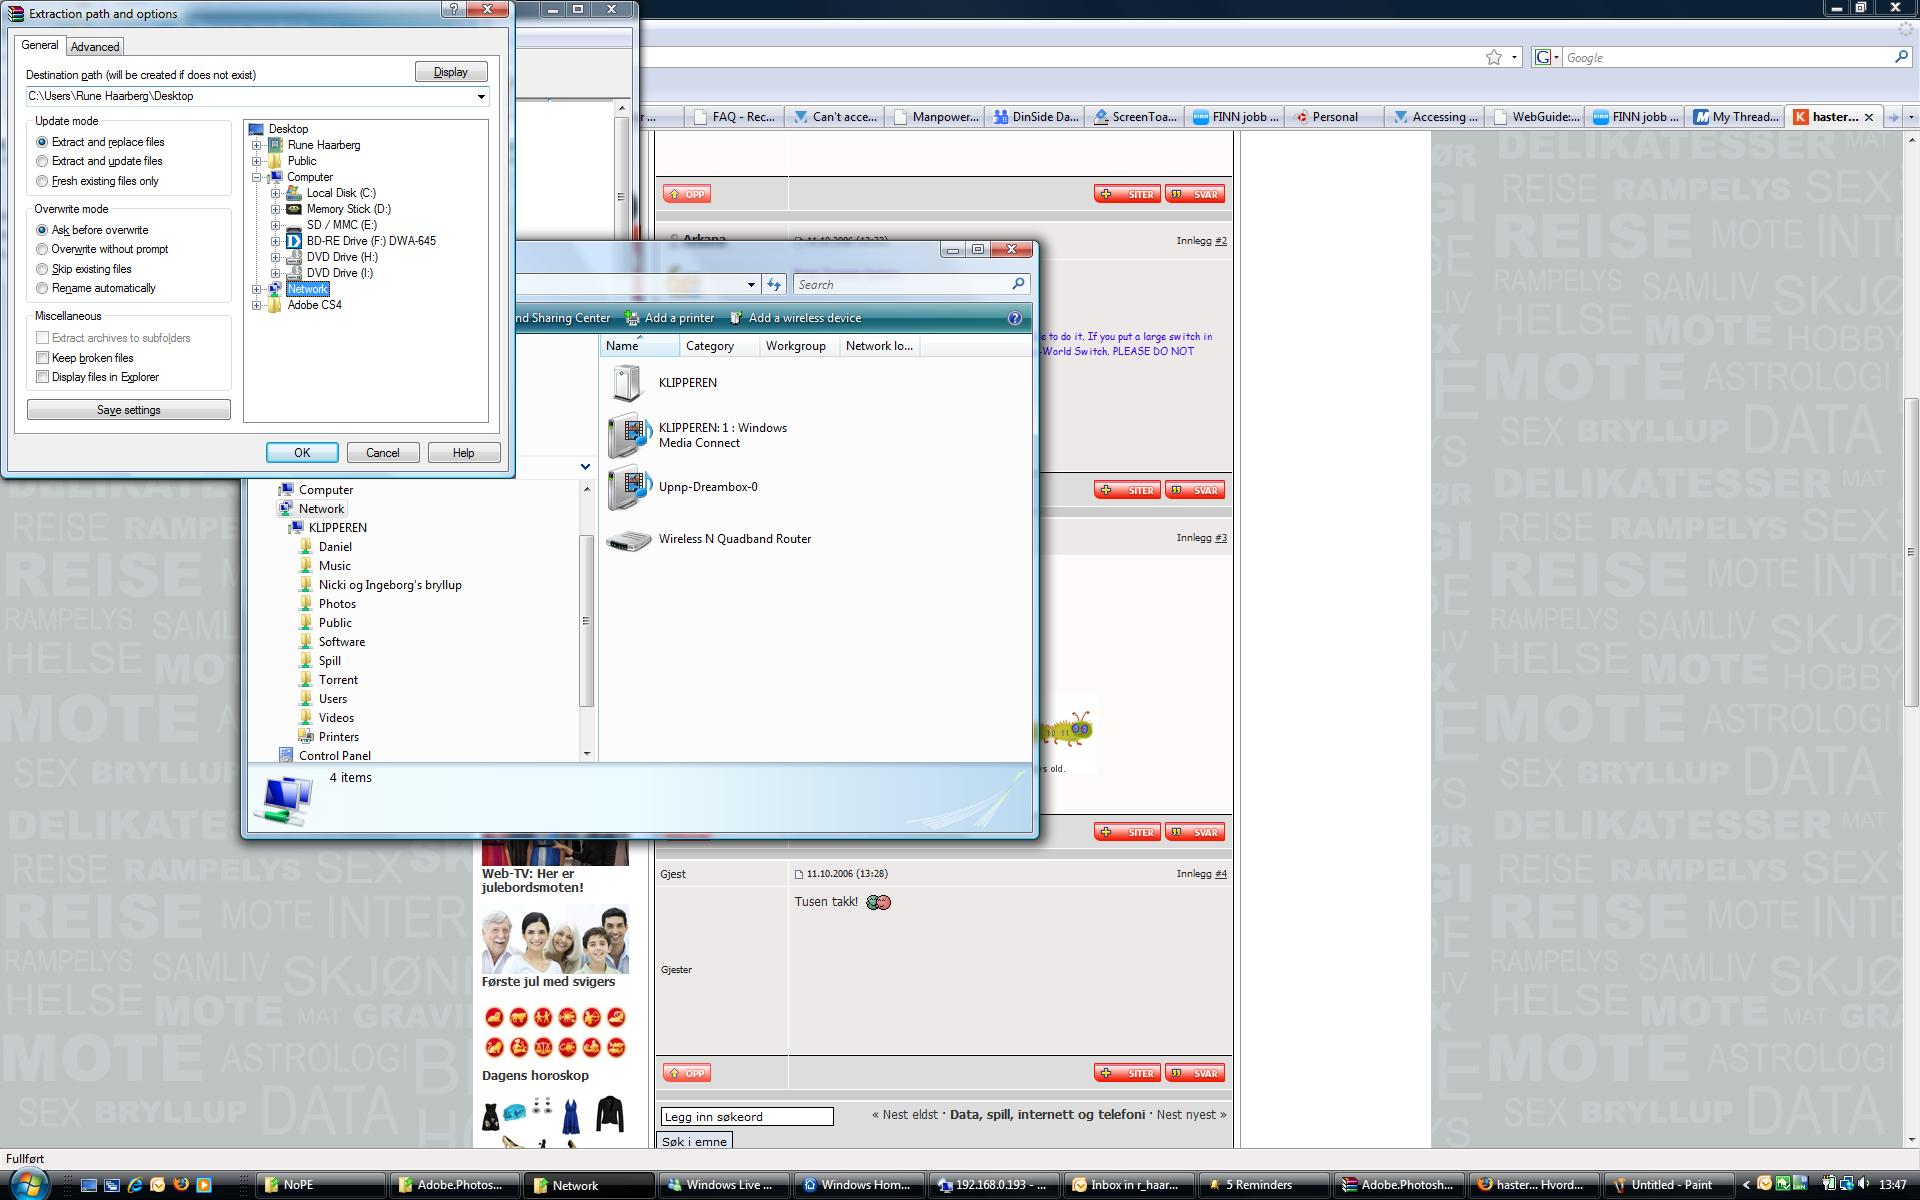This screenshot has width=1920, height=1200.
Task: Click Show Desktop quick launch icon
Action: click(x=89, y=1185)
